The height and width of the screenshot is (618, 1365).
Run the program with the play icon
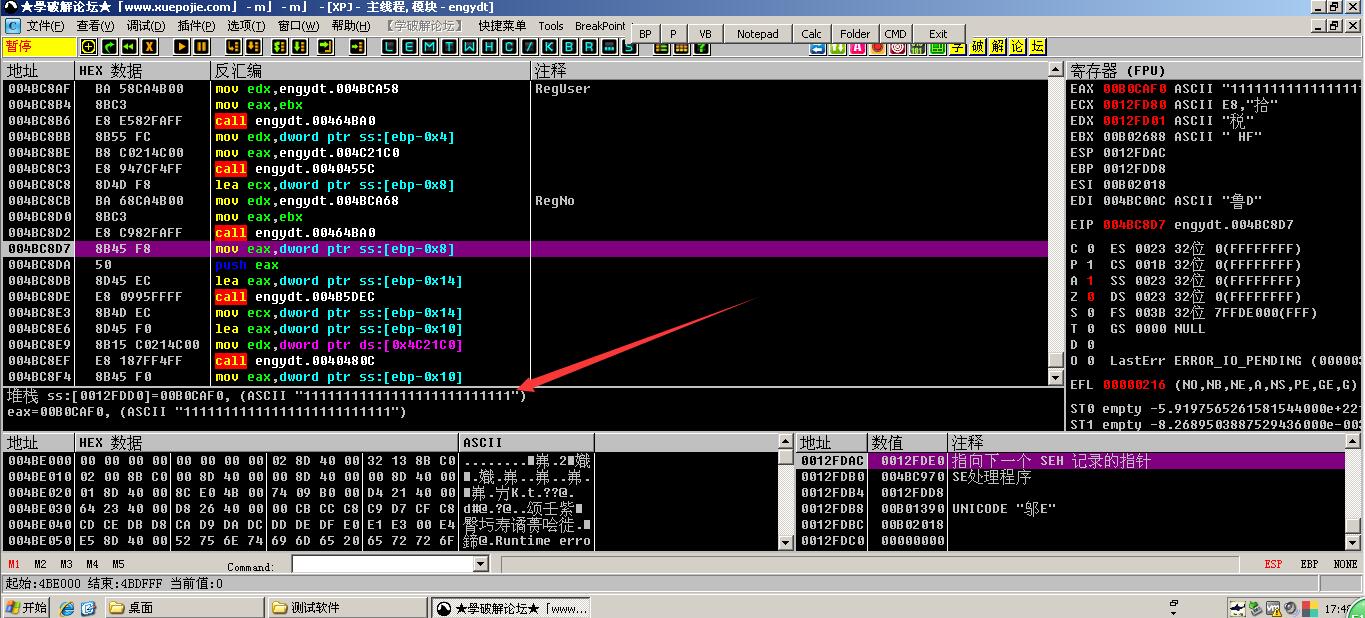[182, 46]
